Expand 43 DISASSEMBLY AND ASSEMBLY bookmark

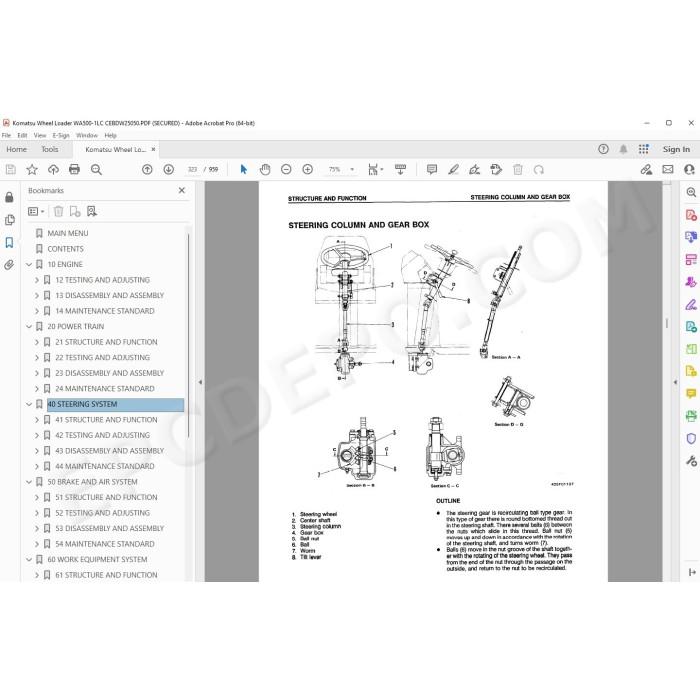click(x=37, y=451)
